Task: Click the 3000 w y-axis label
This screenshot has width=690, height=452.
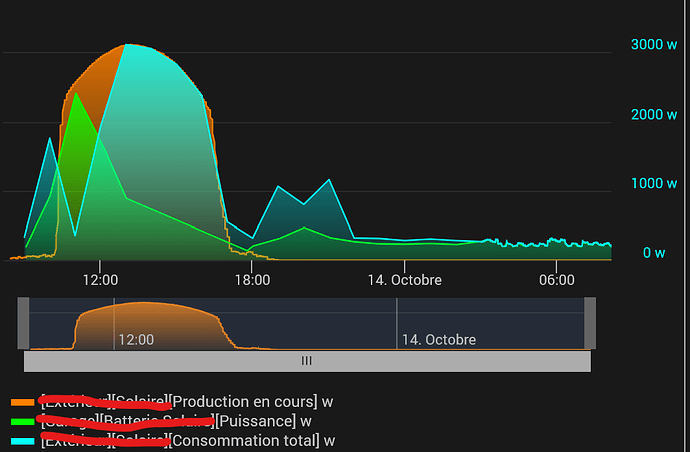Action: coord(654,44)
